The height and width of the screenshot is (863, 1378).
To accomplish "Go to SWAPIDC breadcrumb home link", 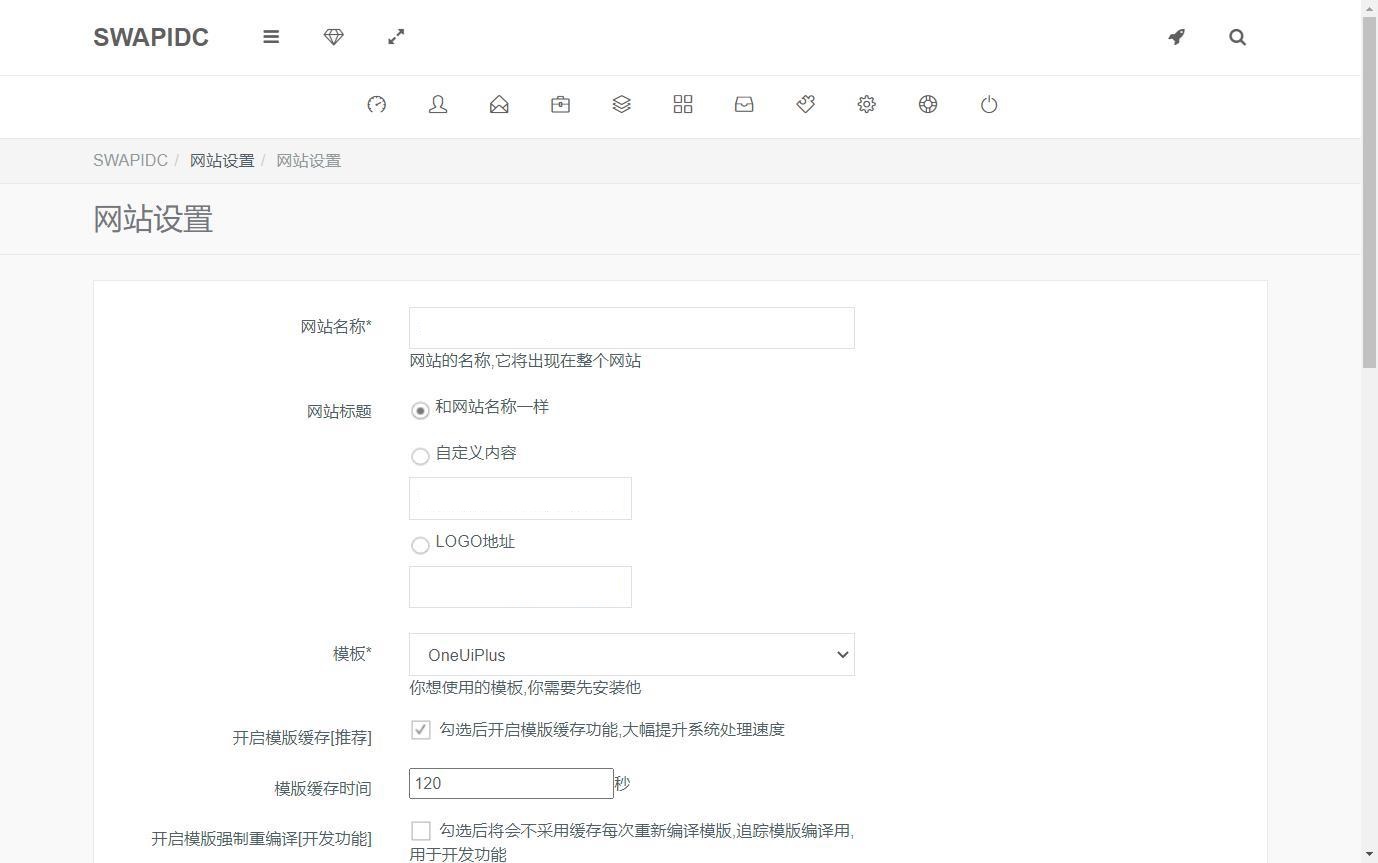I will pos(130,161).
